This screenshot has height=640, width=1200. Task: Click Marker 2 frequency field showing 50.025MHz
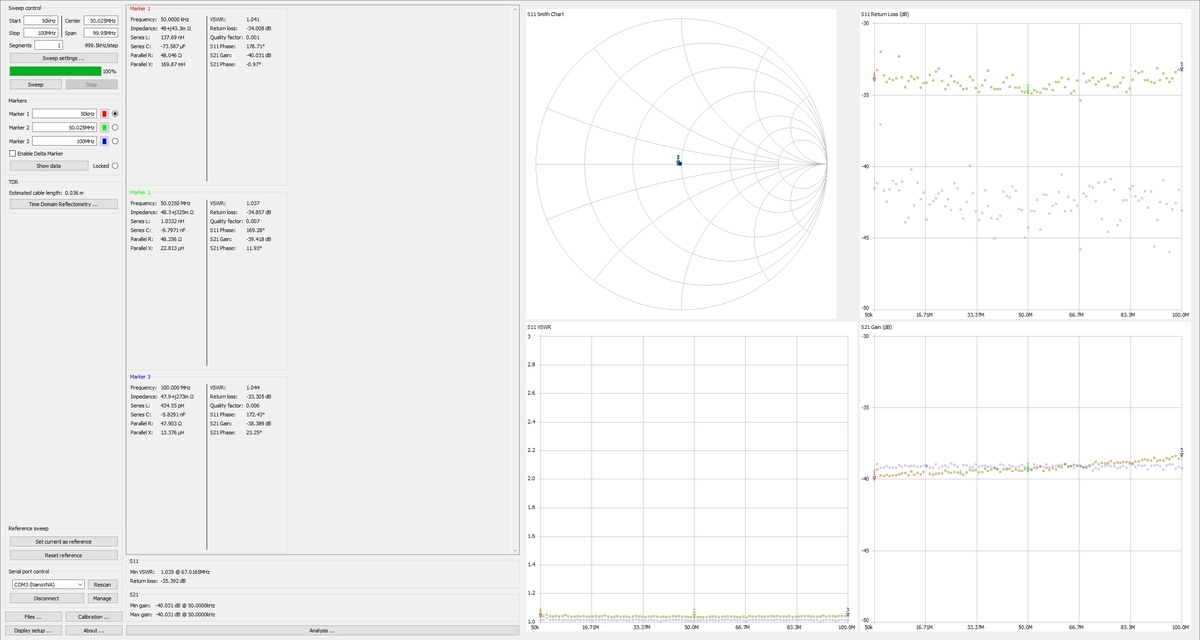click(65, 127)
